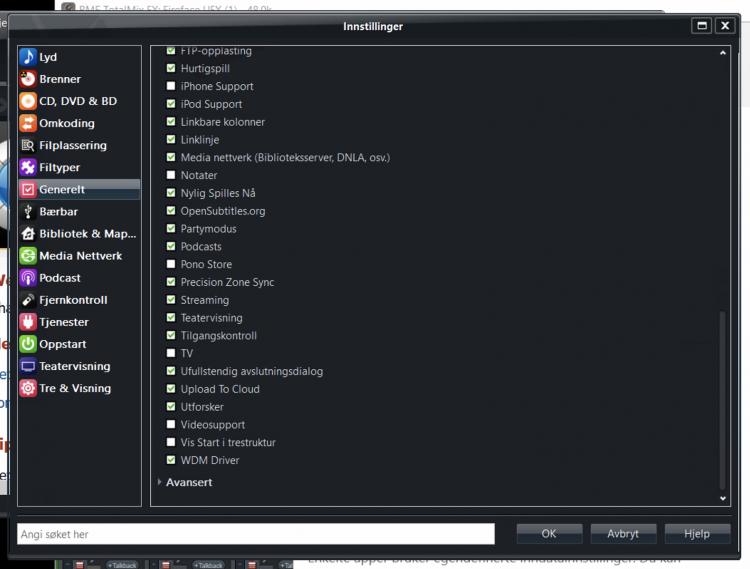Viewport: 750px width, 569px height.
Task: Toggle the Streaming checkbox
Action: pyautogui.click(x=171, y=300)
